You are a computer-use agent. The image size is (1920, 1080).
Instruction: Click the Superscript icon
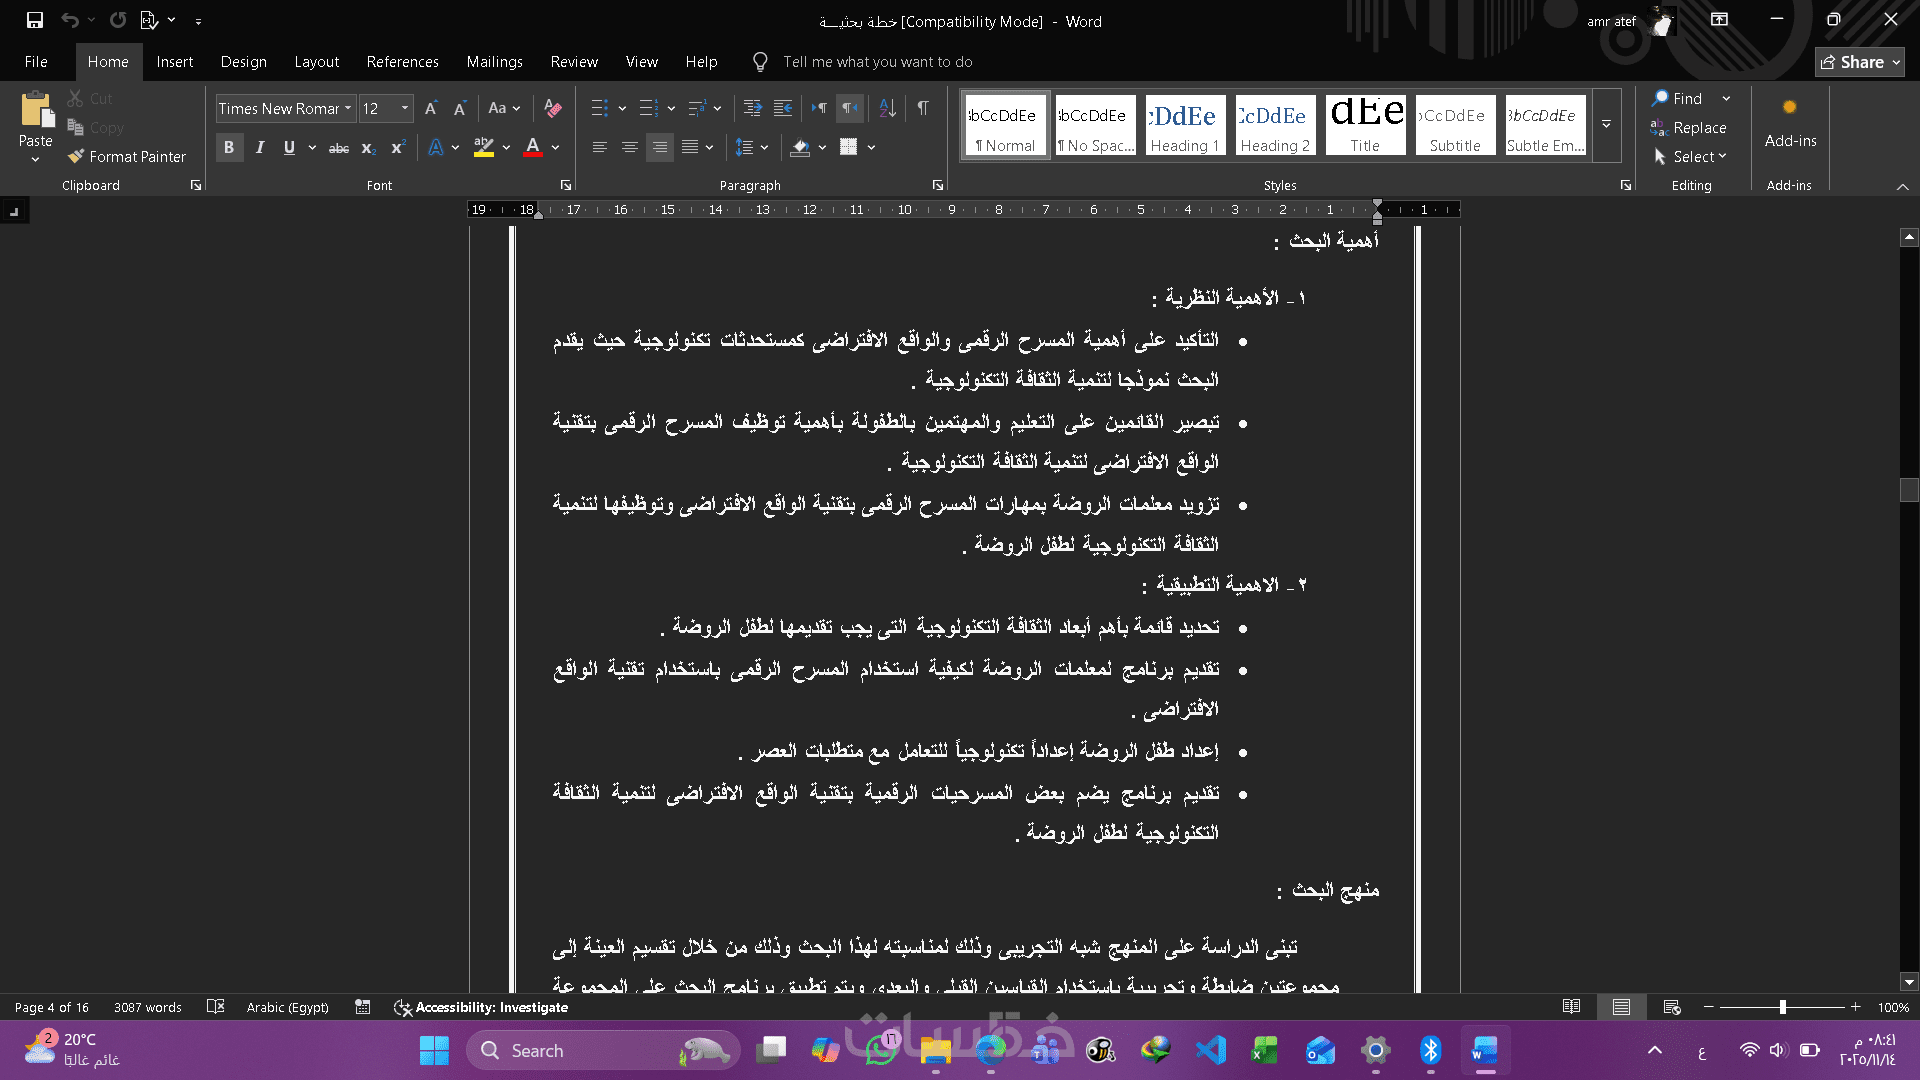tap(398, 147)
